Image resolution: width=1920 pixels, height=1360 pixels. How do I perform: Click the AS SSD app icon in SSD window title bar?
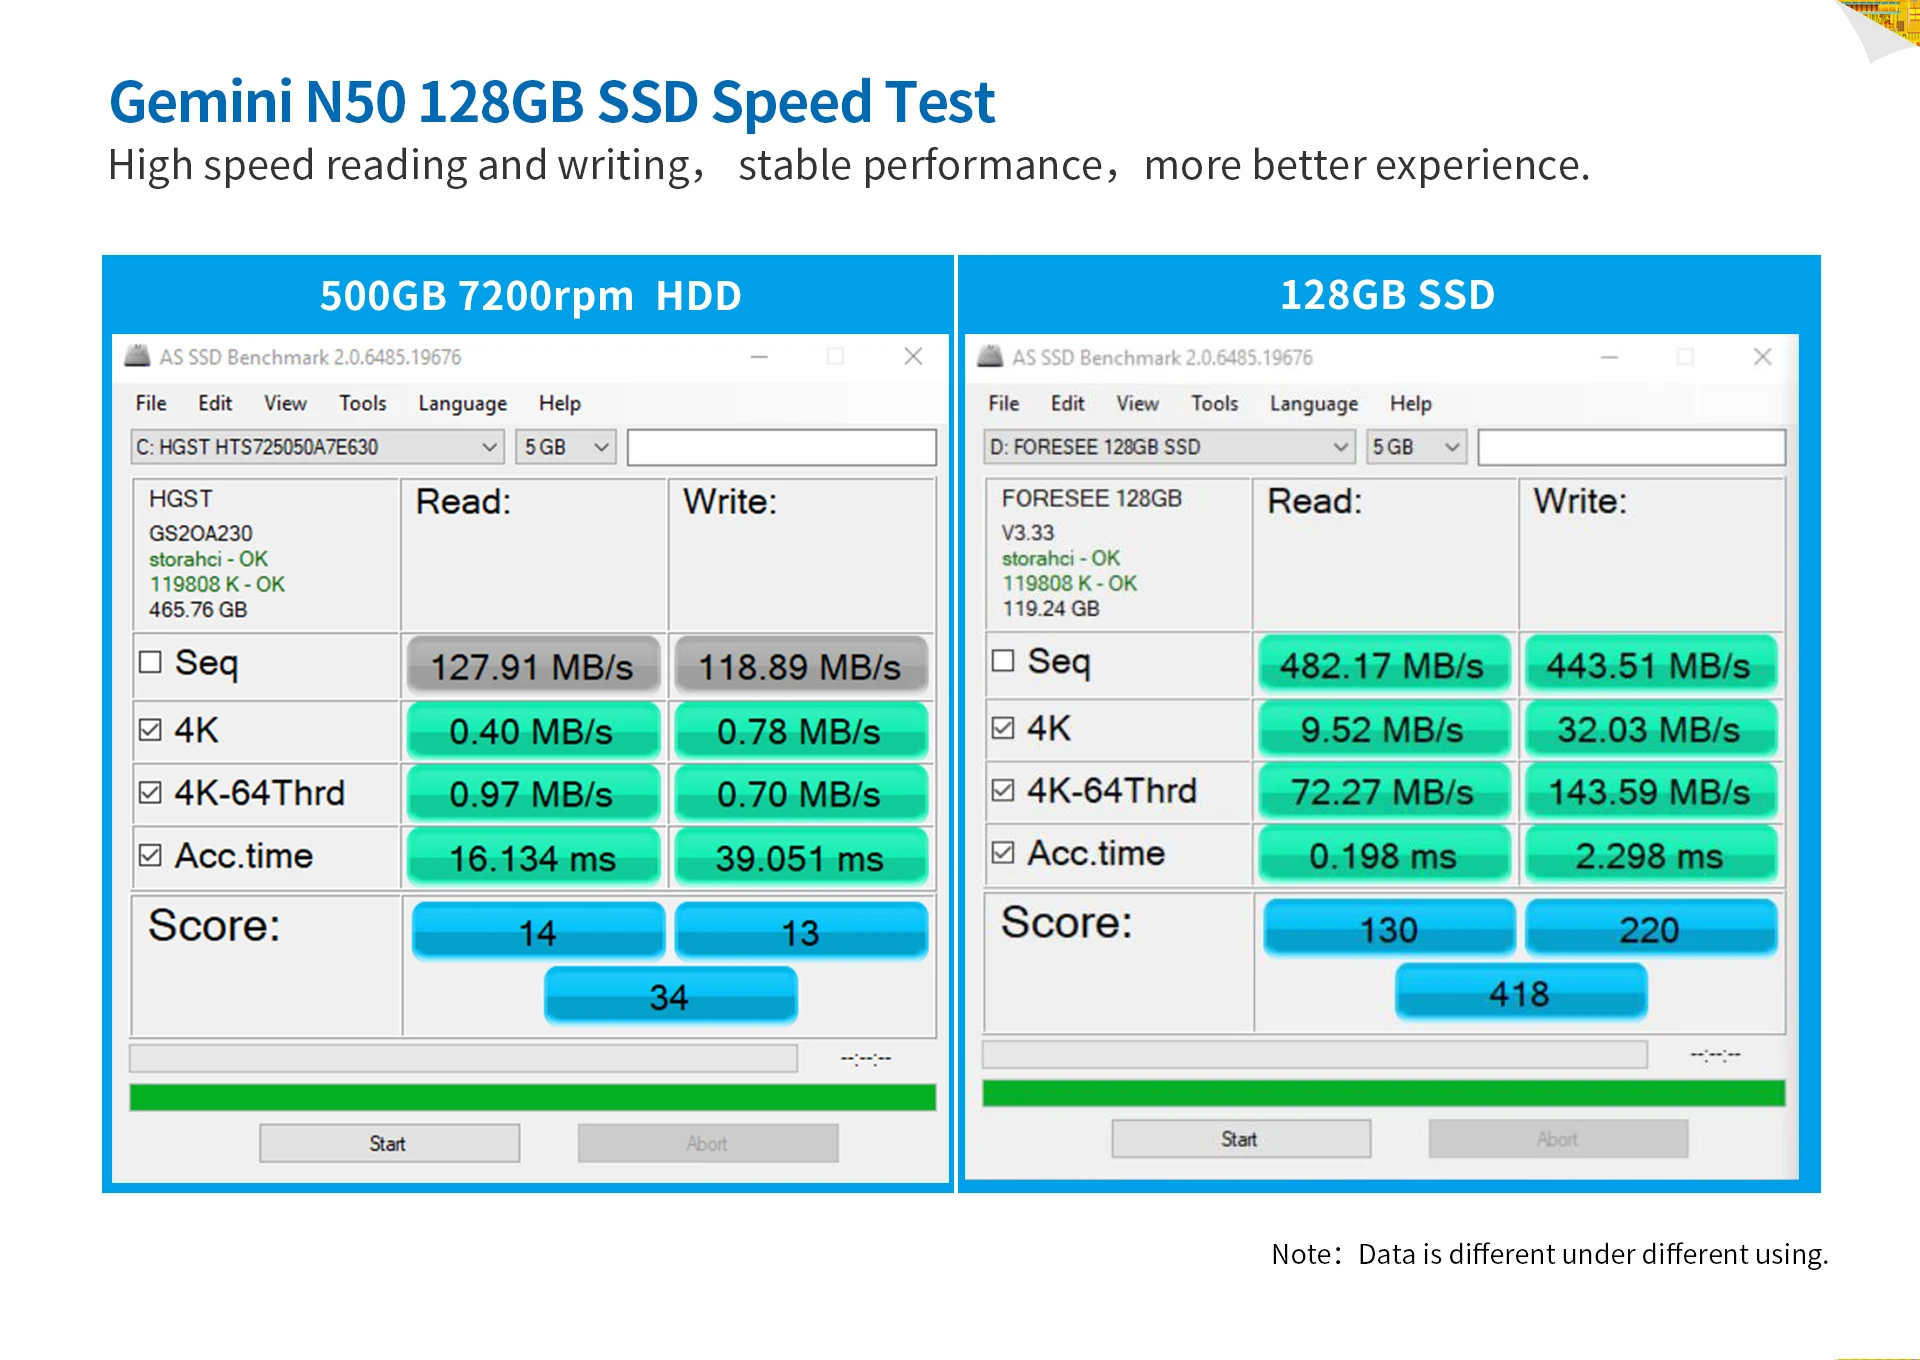(x=990, y=357)
